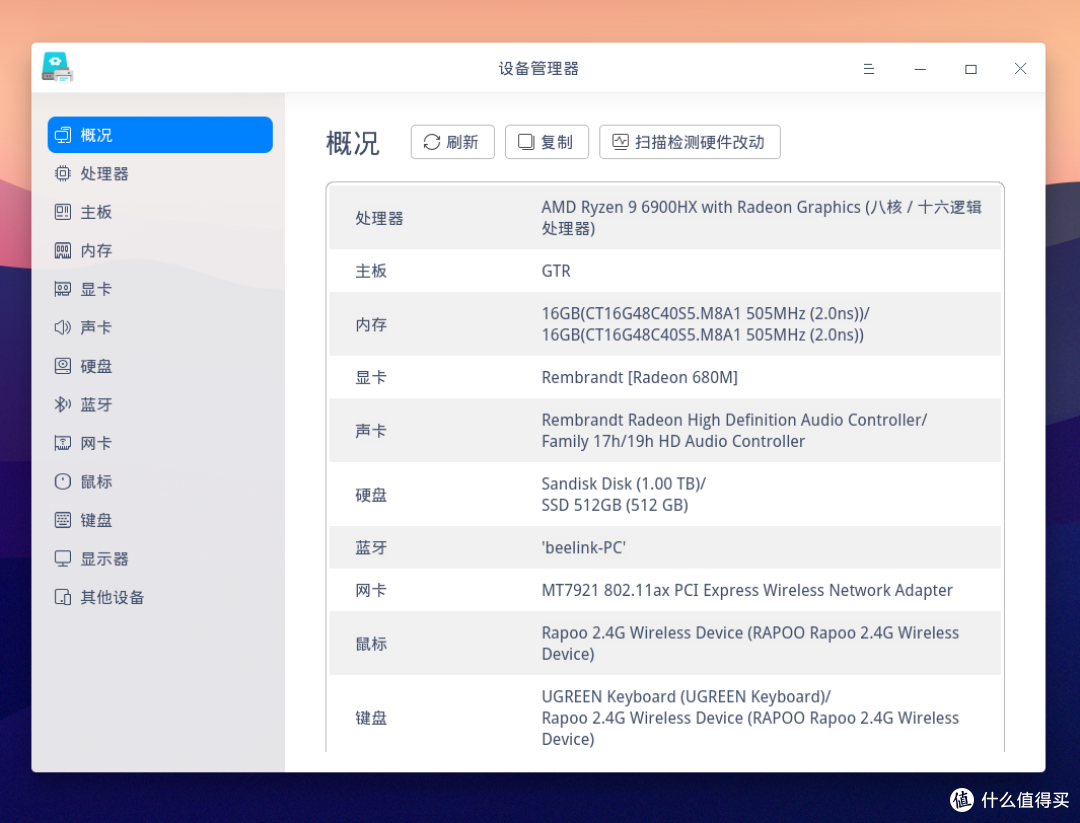
Task: Click the refresh arrow icon on 刷新 button
Action: point(432,142)
